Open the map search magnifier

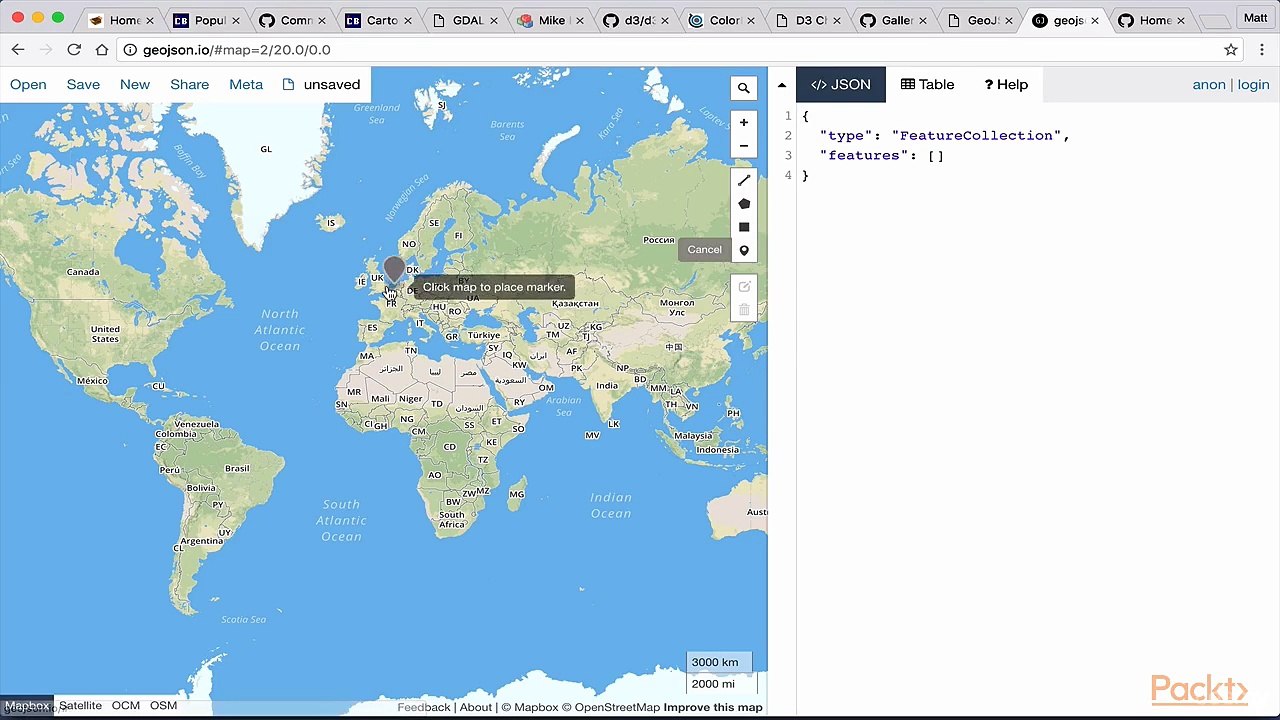(x=743, y=88)
